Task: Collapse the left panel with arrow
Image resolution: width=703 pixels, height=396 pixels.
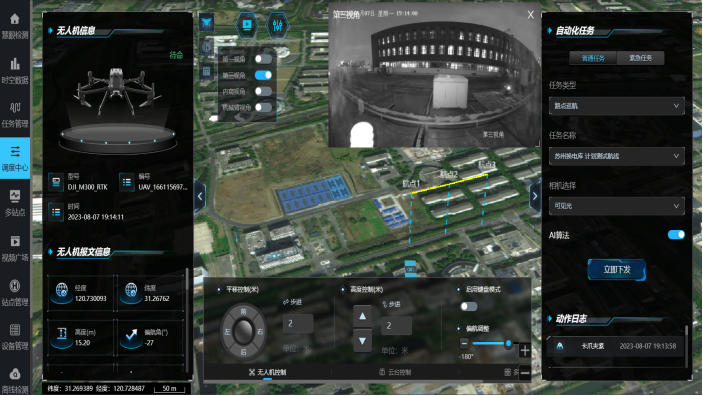Action: (x=200, y=196)
